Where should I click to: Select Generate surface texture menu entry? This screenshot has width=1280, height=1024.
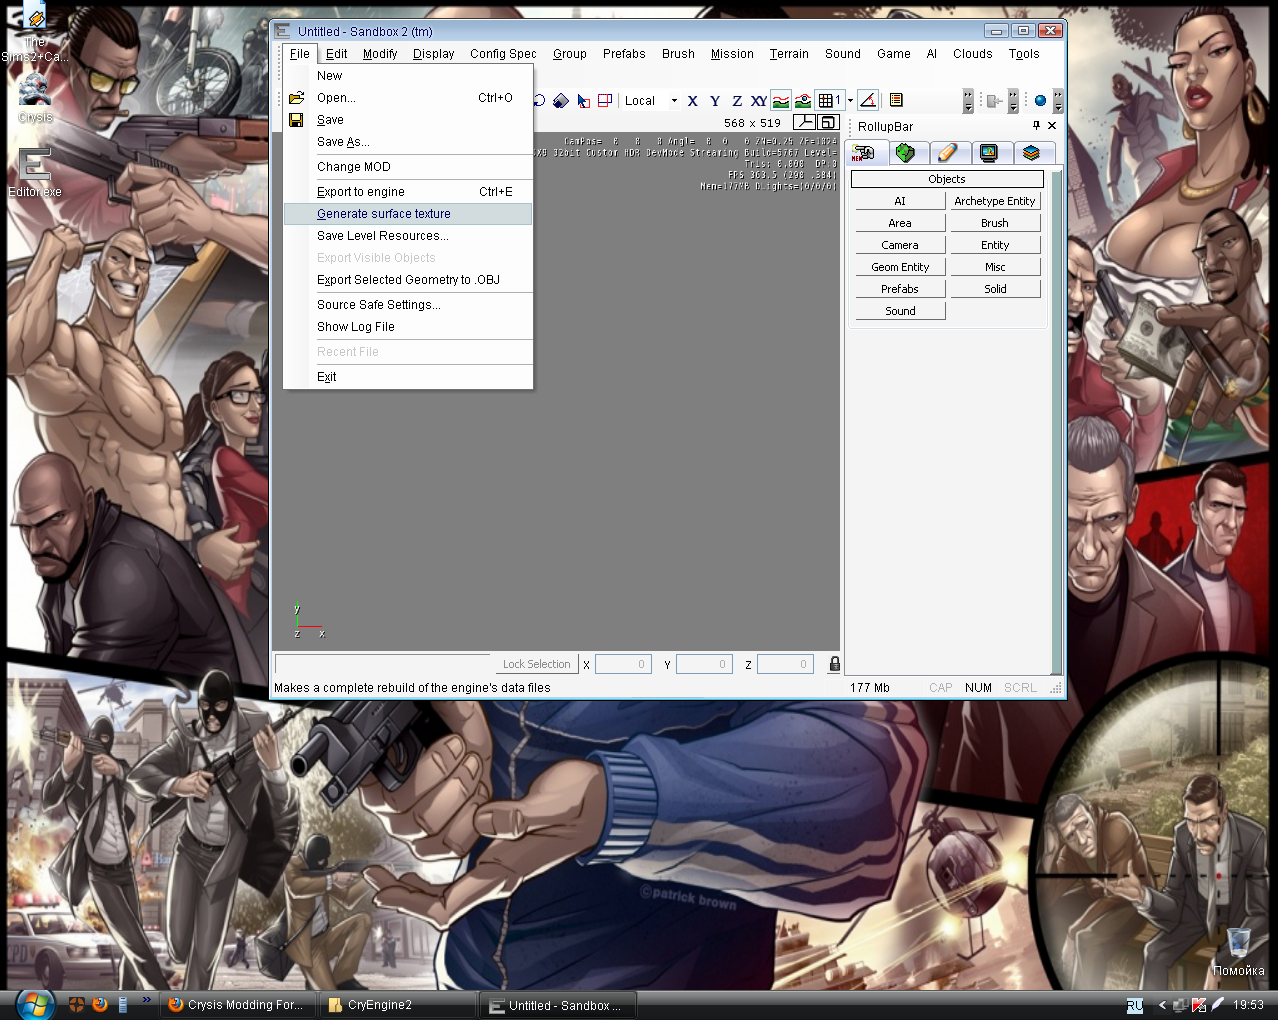384,214
